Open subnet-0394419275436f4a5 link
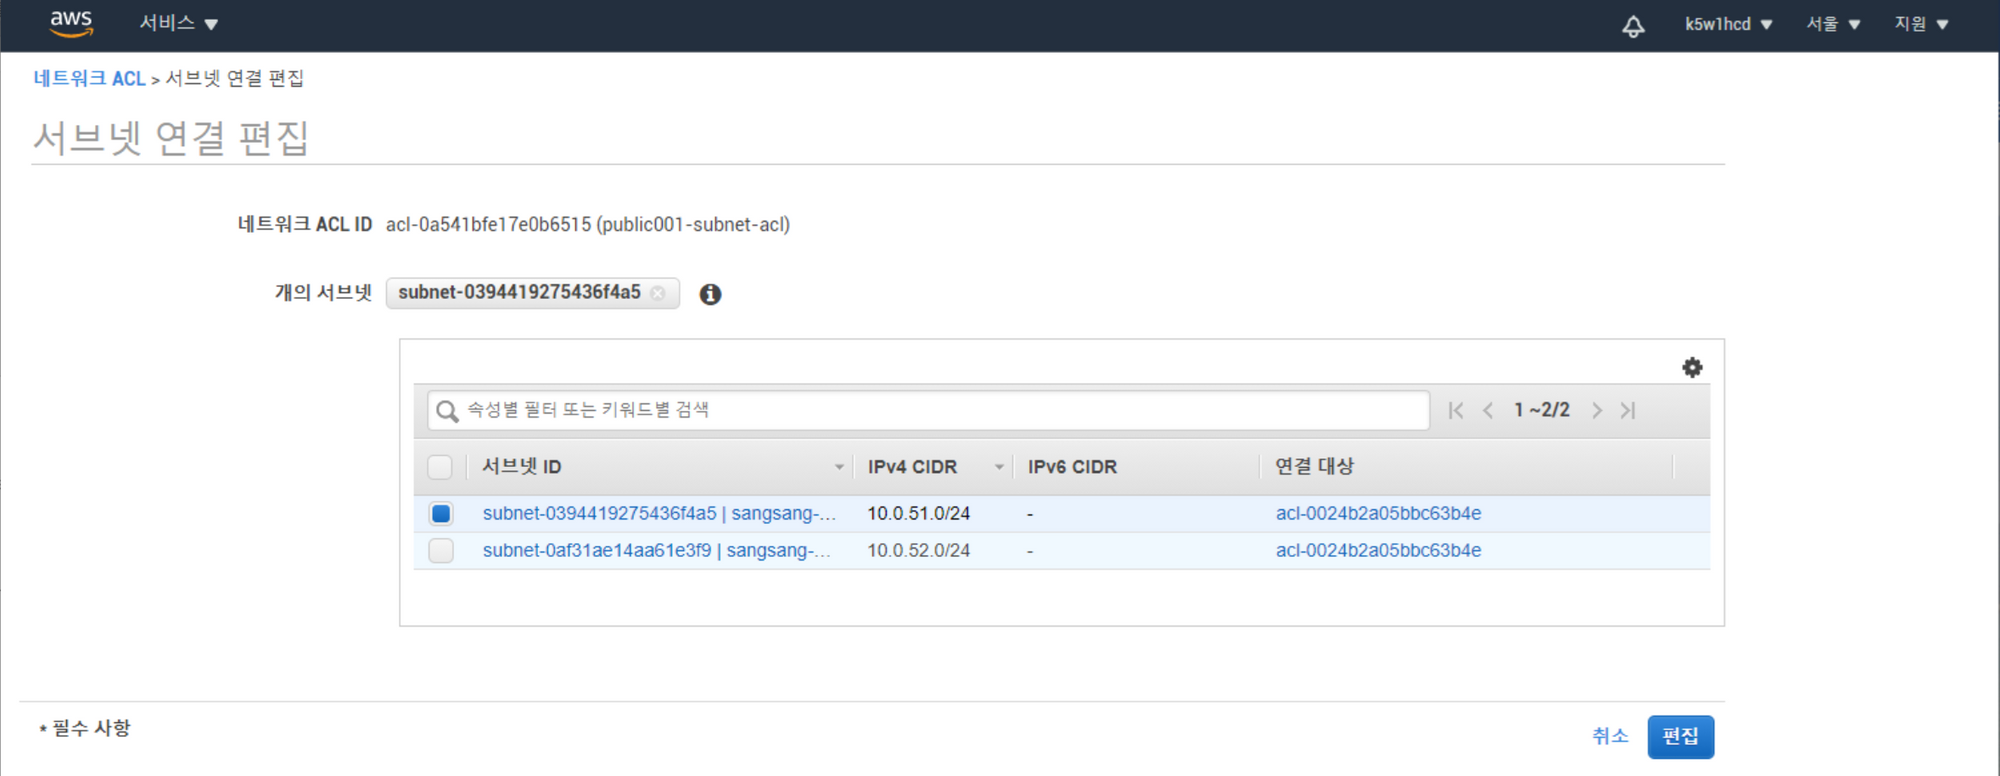 coord(659,514)
